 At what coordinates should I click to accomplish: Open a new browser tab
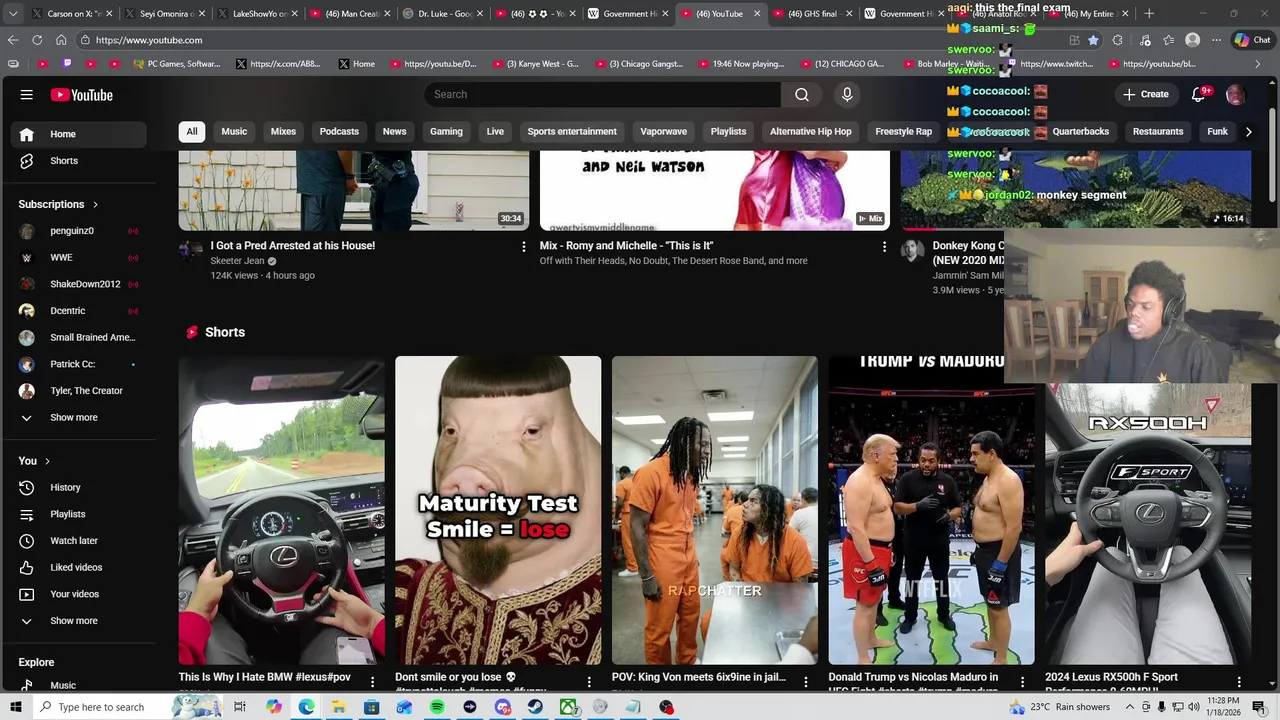tap(1149, 14)
